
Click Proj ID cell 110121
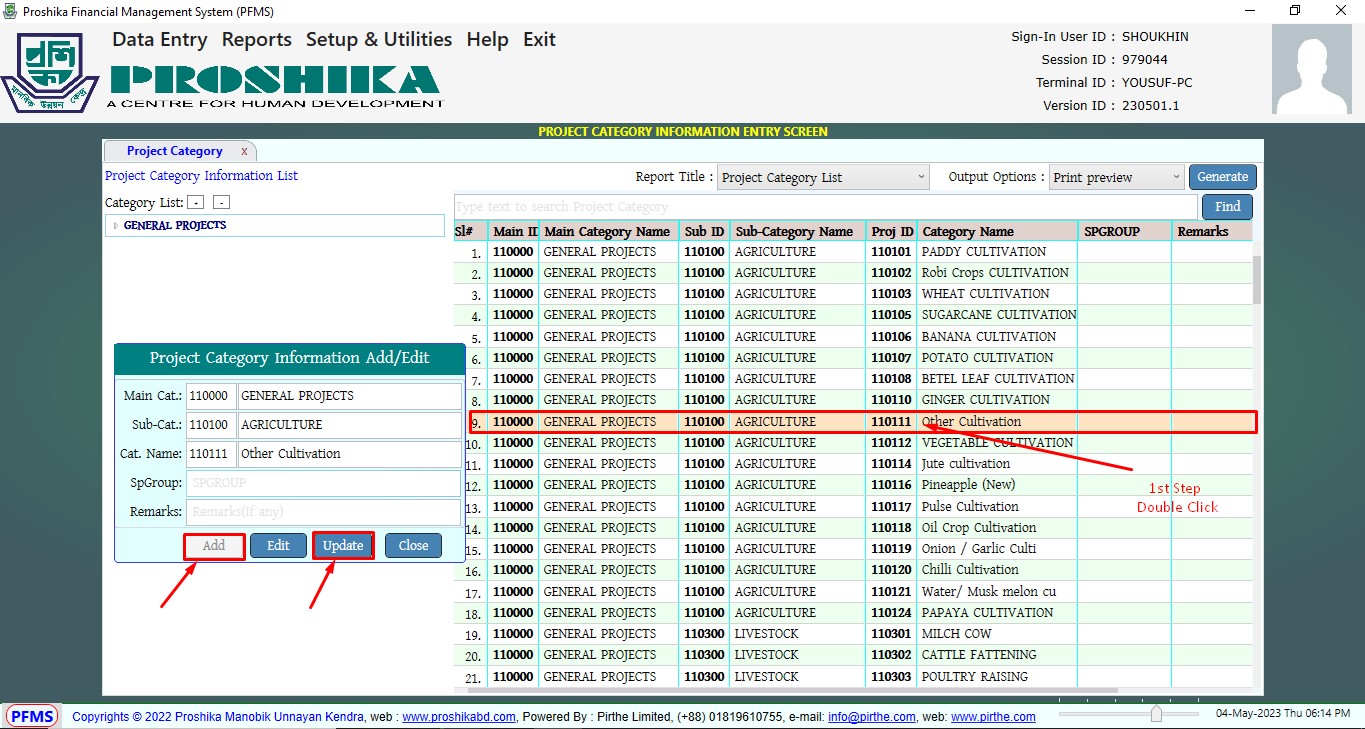click(x=891, y=592)
